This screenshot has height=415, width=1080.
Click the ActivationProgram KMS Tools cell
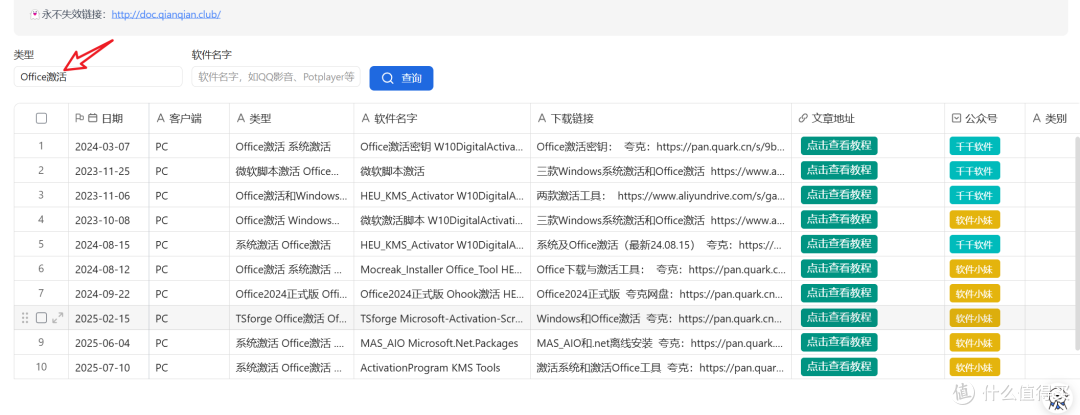(x=442, y=368)
